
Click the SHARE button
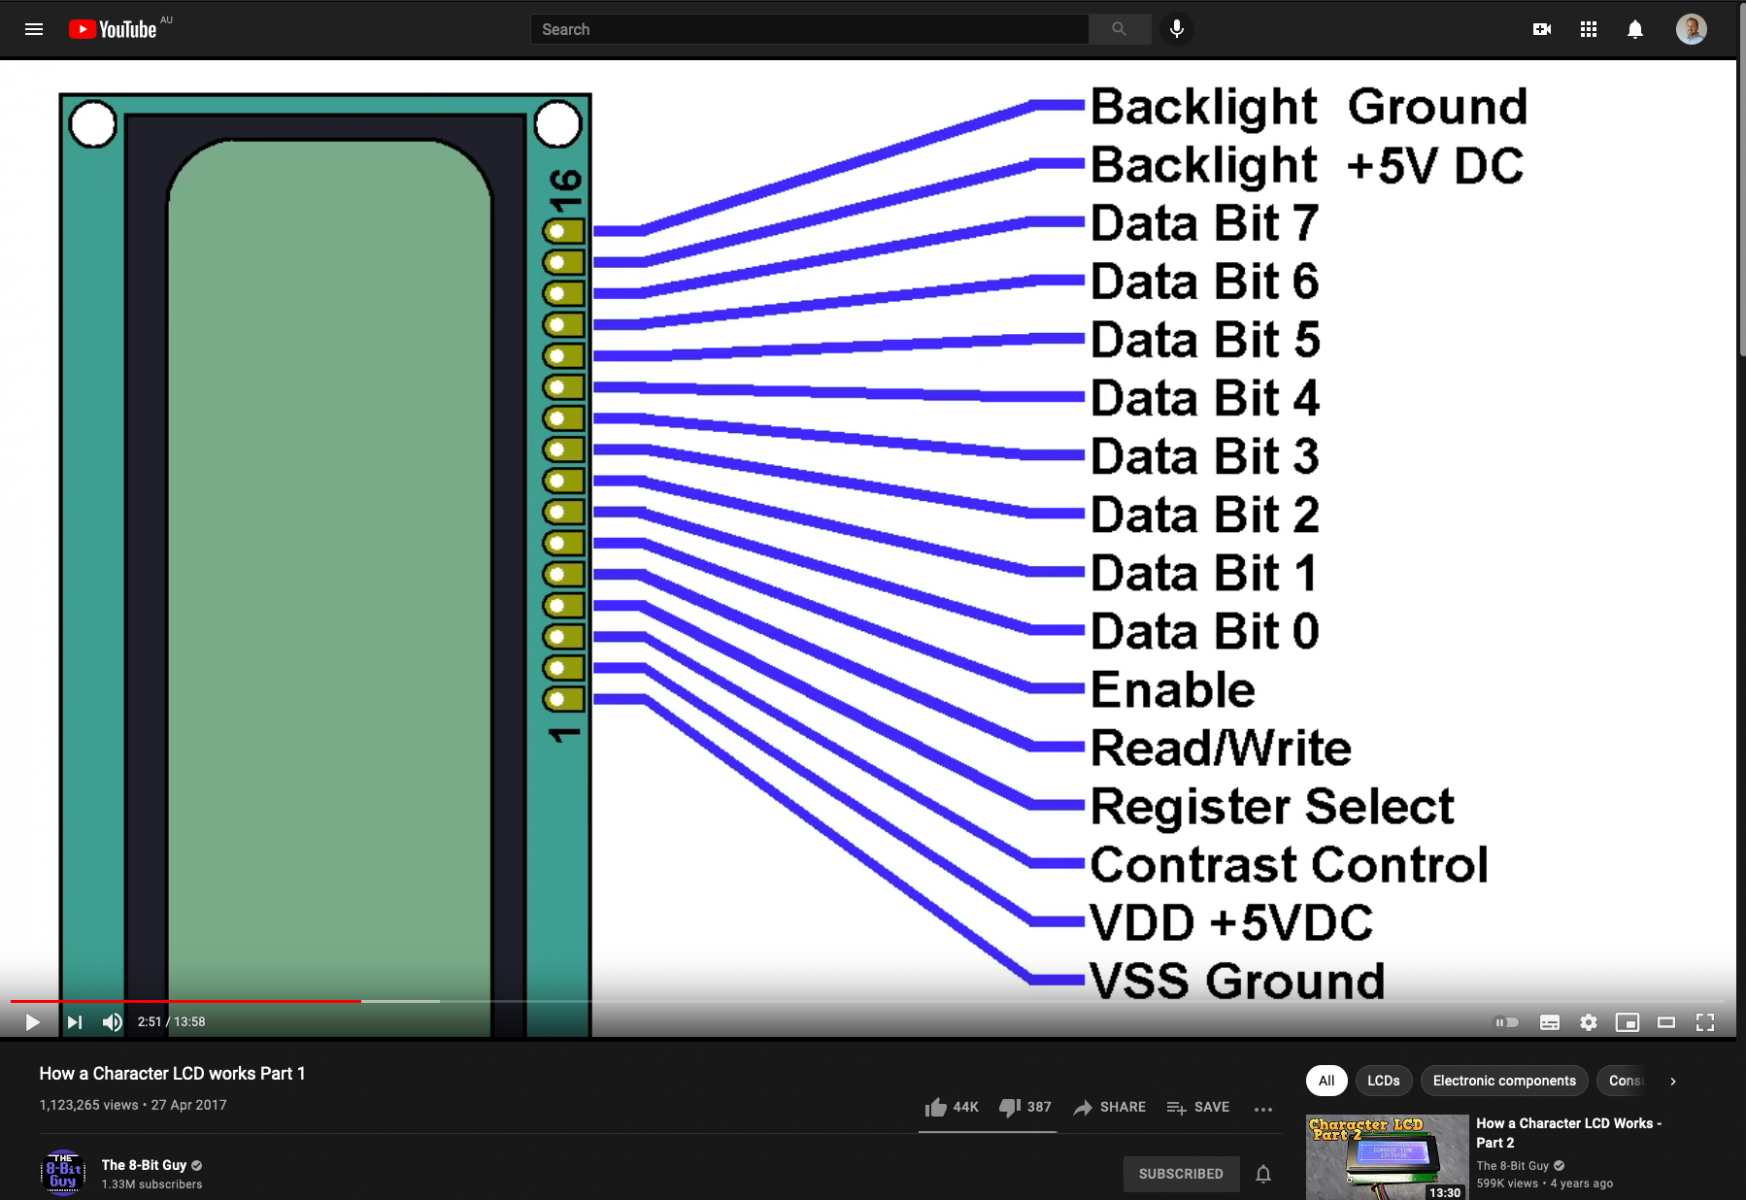(x=1110, y=1107)
